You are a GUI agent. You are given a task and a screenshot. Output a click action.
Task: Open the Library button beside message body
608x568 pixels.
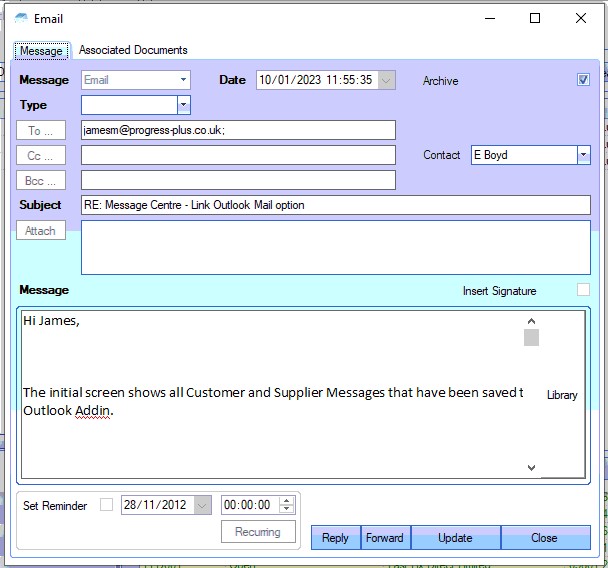[x=562, y=395]
